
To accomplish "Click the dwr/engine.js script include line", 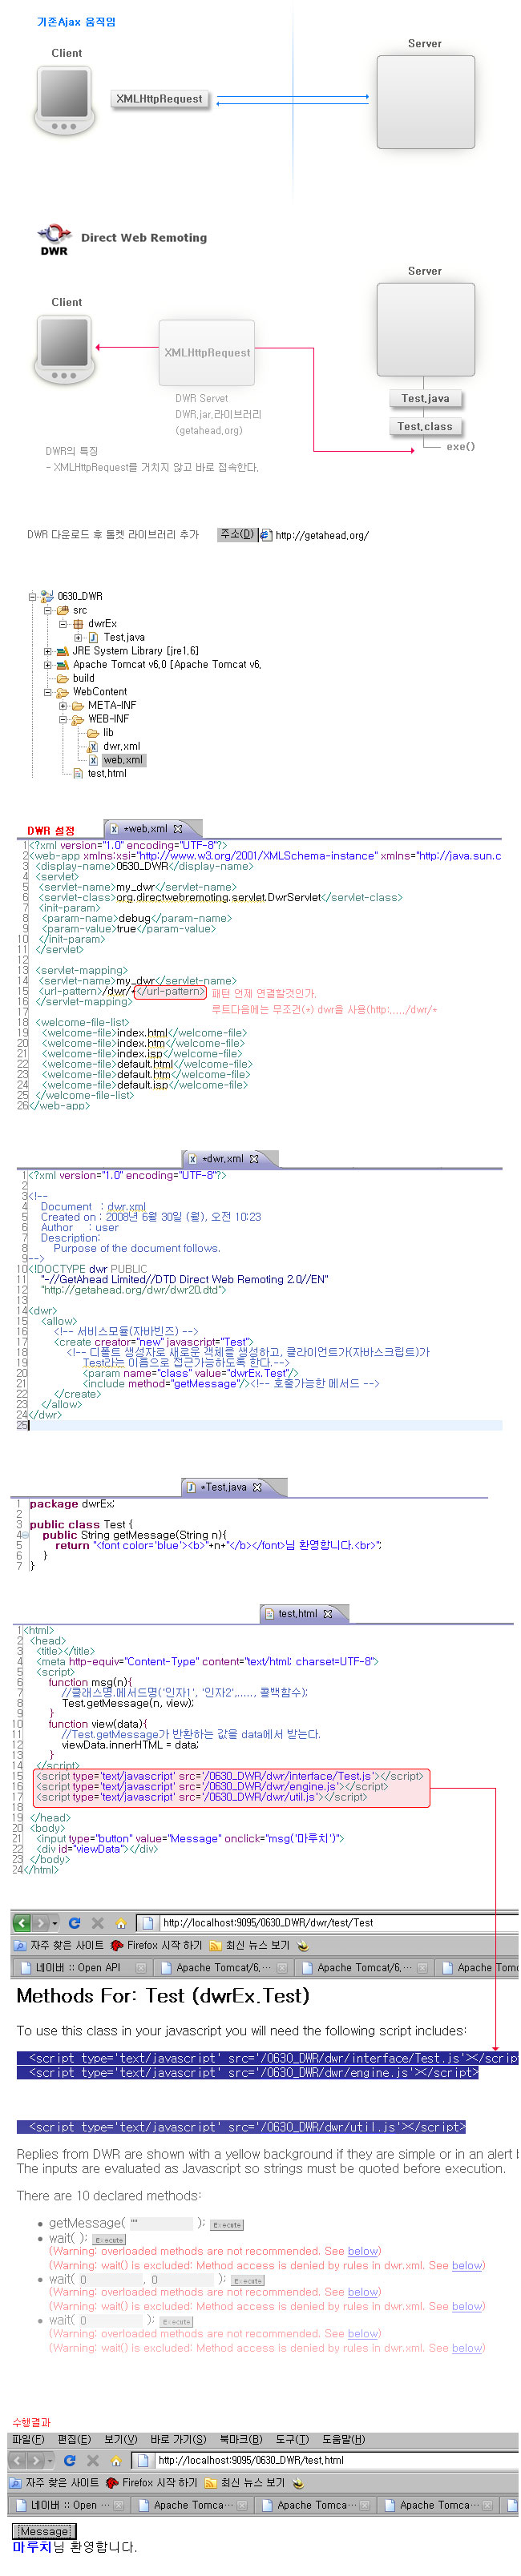I will [248, 2072].
